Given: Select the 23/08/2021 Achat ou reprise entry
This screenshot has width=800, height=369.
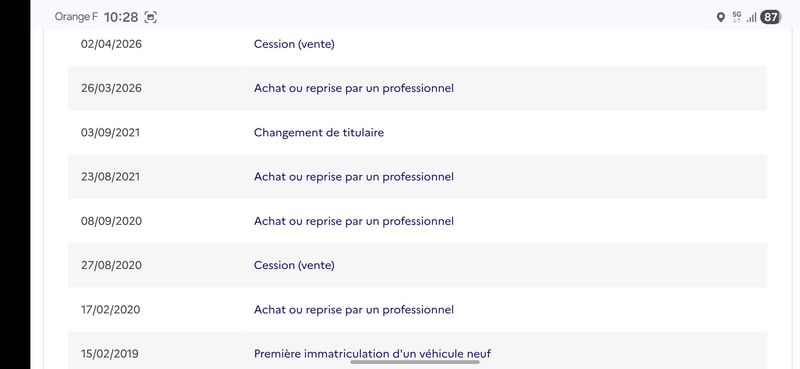Looking at the screenshot, I should pyautogui.click(x=417, y=177).
